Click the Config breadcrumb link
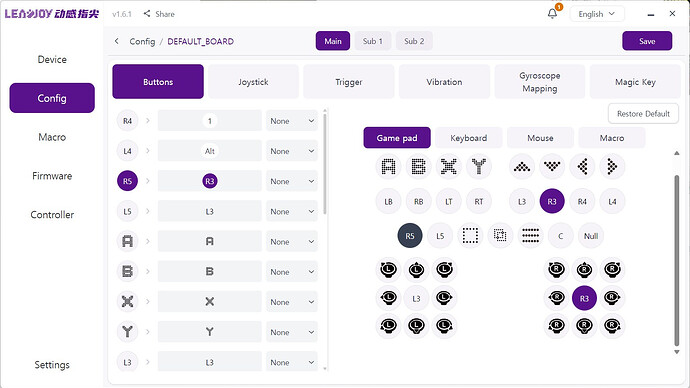Image resolution: width=690 pixels, height=388 pixels. click(142, 41)
